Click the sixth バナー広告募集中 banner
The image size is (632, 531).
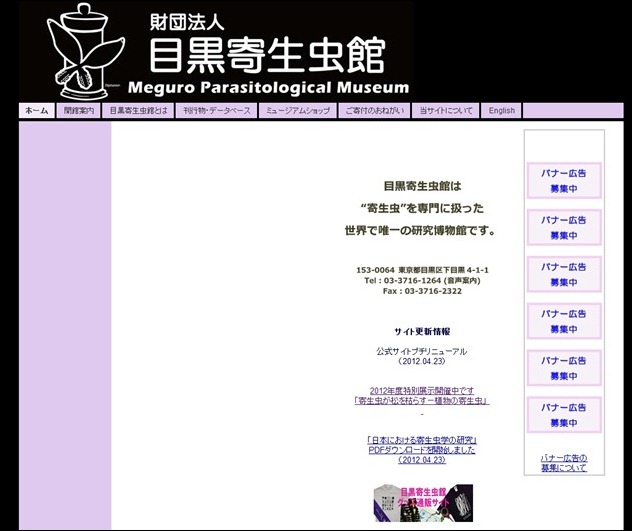[x=564, y=415]
